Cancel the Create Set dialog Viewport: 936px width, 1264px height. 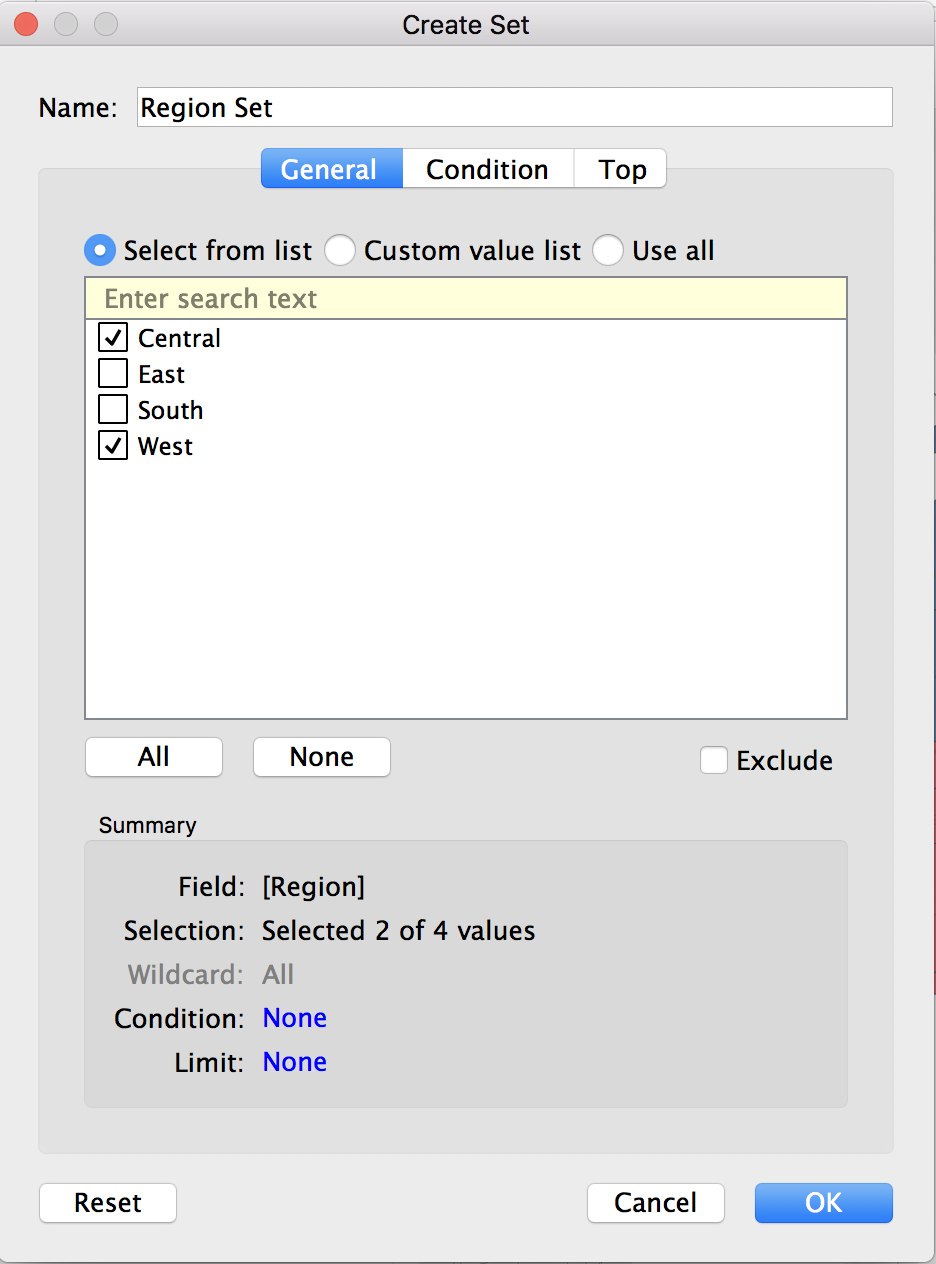point(655,1202)
